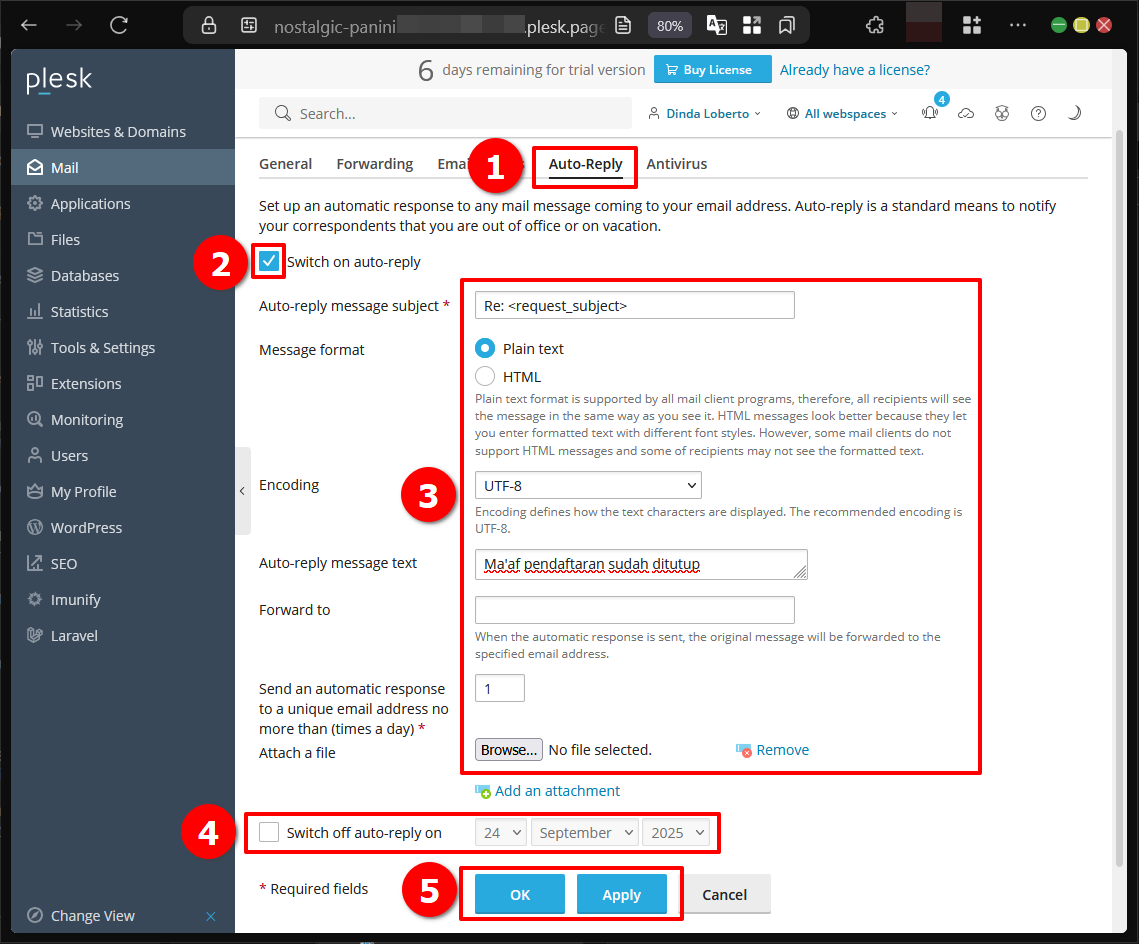Toggle dark mode with the moon icon
This screenshot has height=944, width=1139.
pos(1074,113)
